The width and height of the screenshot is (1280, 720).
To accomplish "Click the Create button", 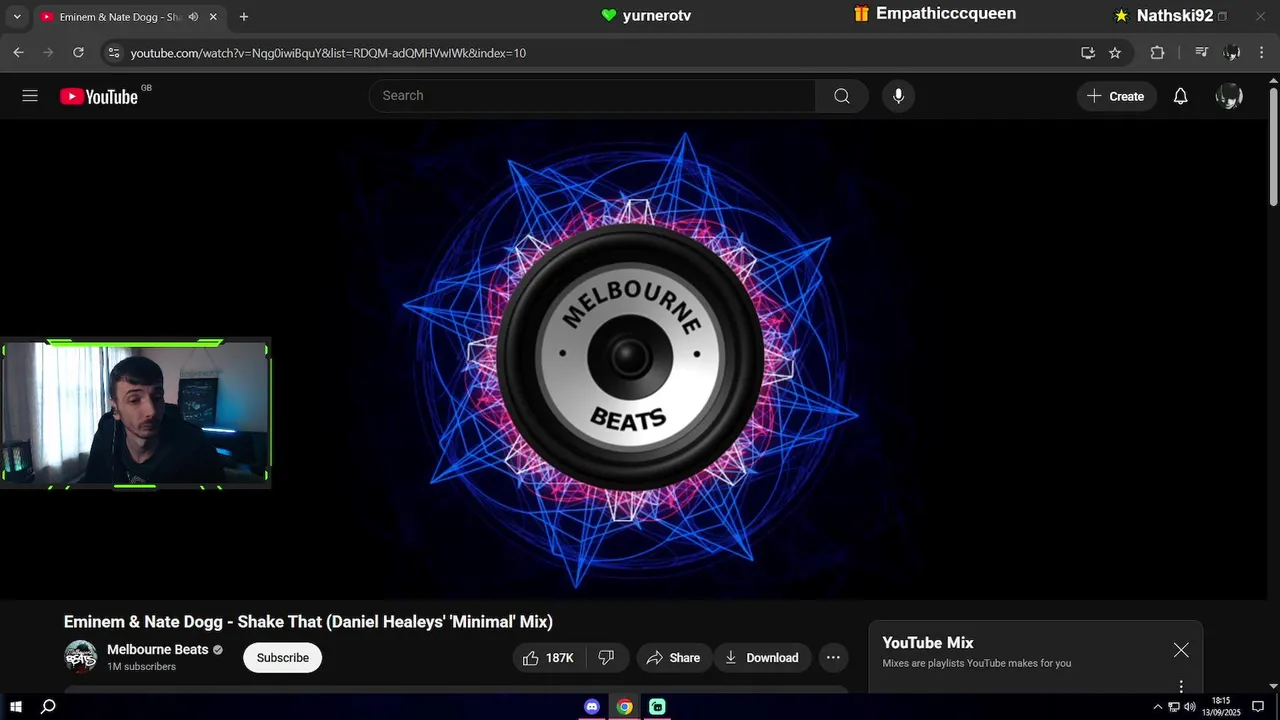I will pos(1116,96).
